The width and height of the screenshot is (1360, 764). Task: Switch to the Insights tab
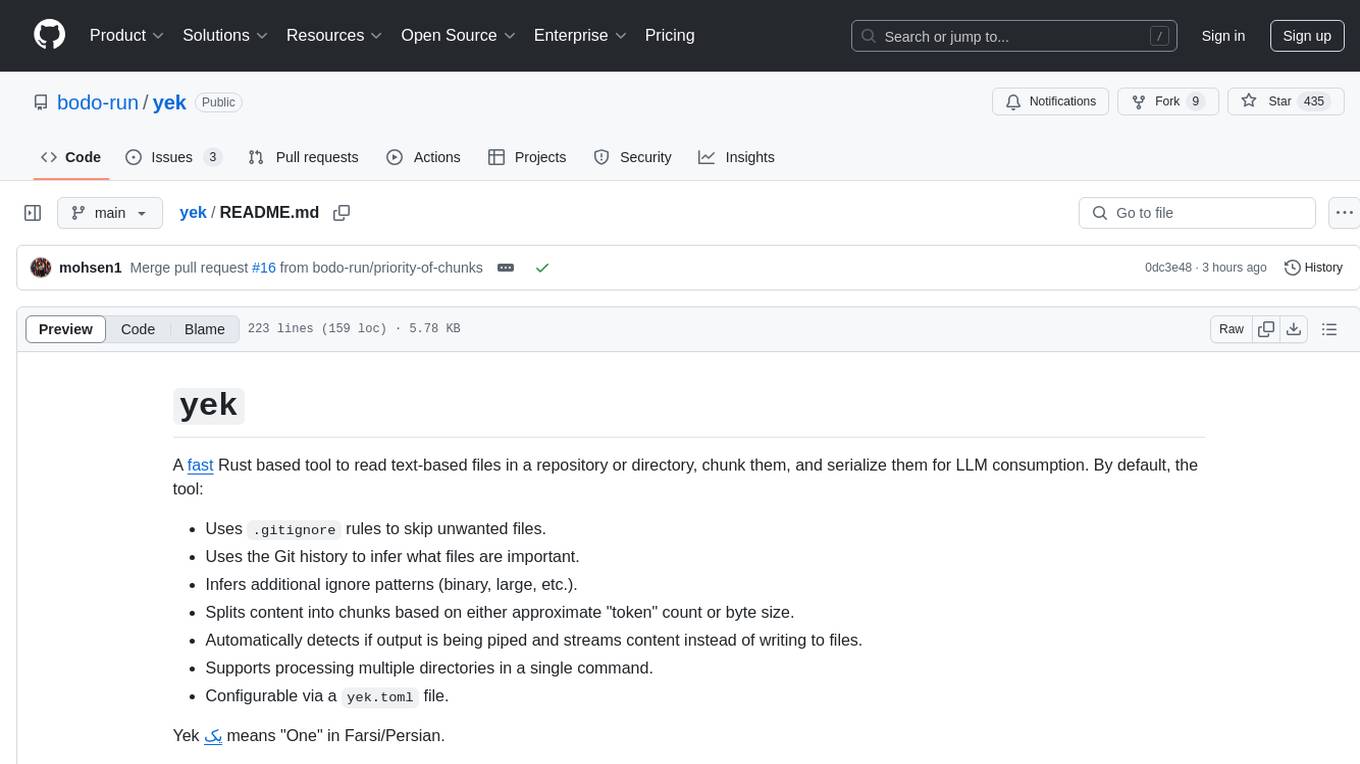tap(736, 157)
